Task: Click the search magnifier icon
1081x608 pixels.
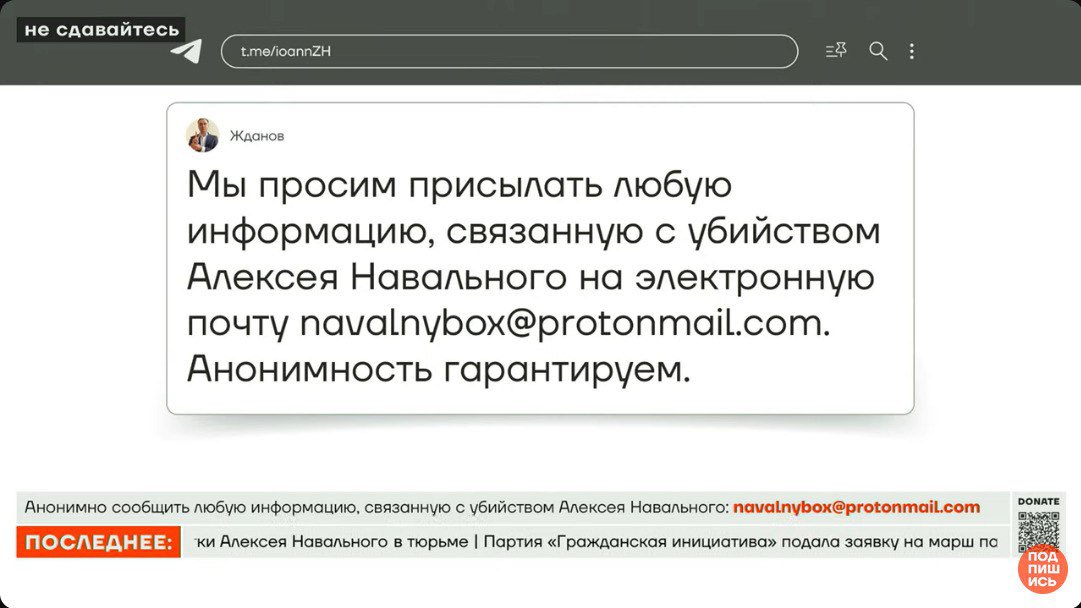Action: coord(878,51)
